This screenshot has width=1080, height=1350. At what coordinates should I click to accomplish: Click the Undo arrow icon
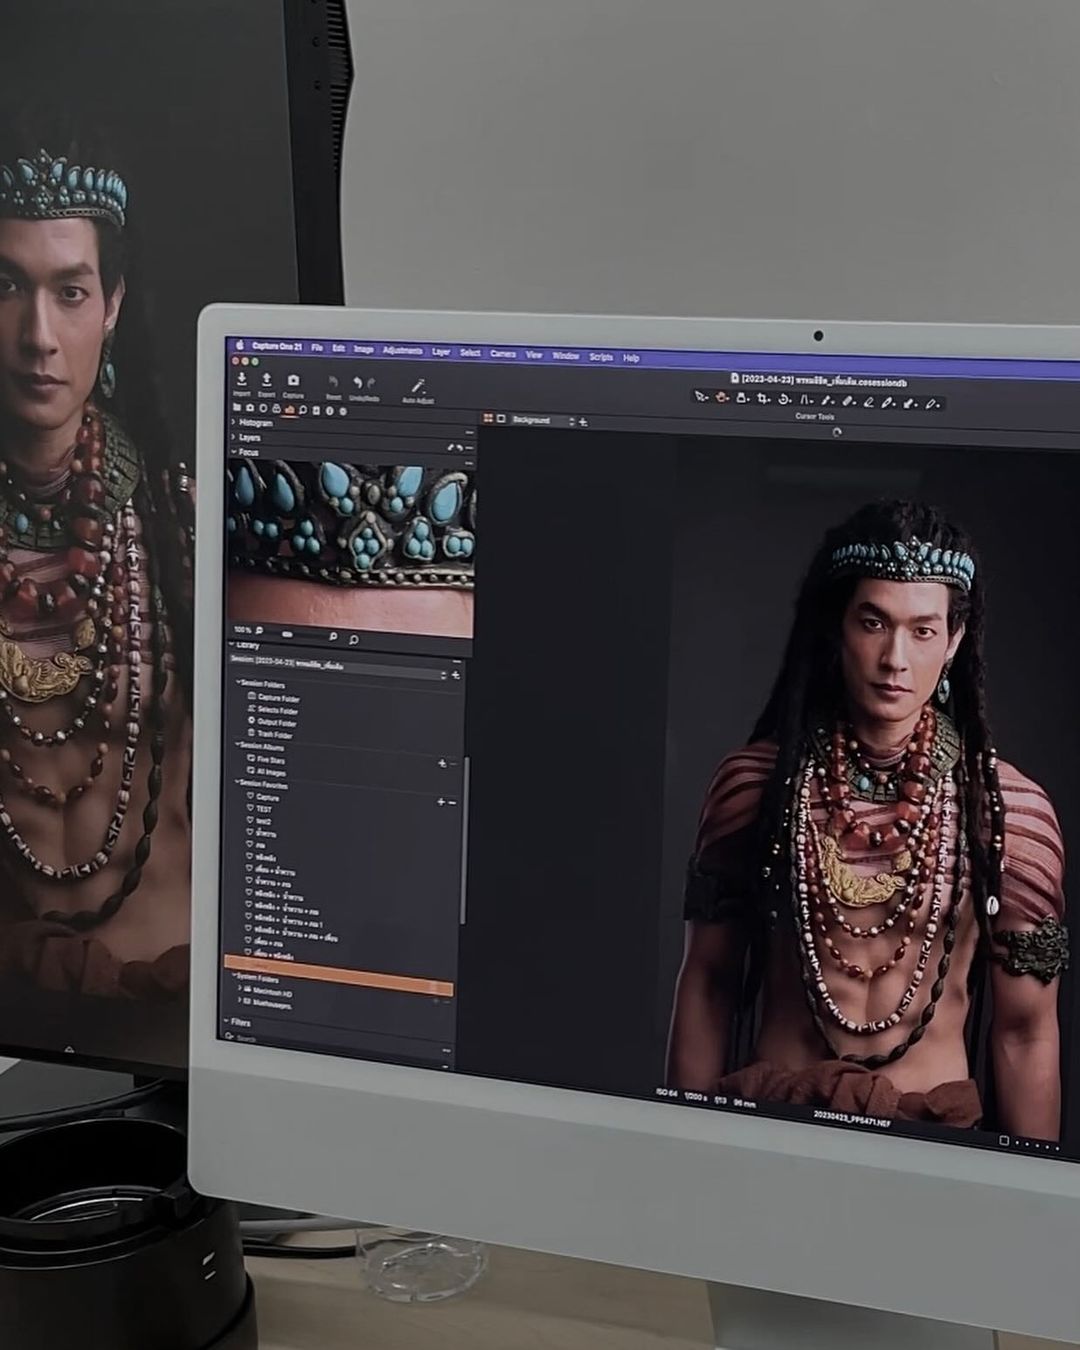[x=357, y=383]
